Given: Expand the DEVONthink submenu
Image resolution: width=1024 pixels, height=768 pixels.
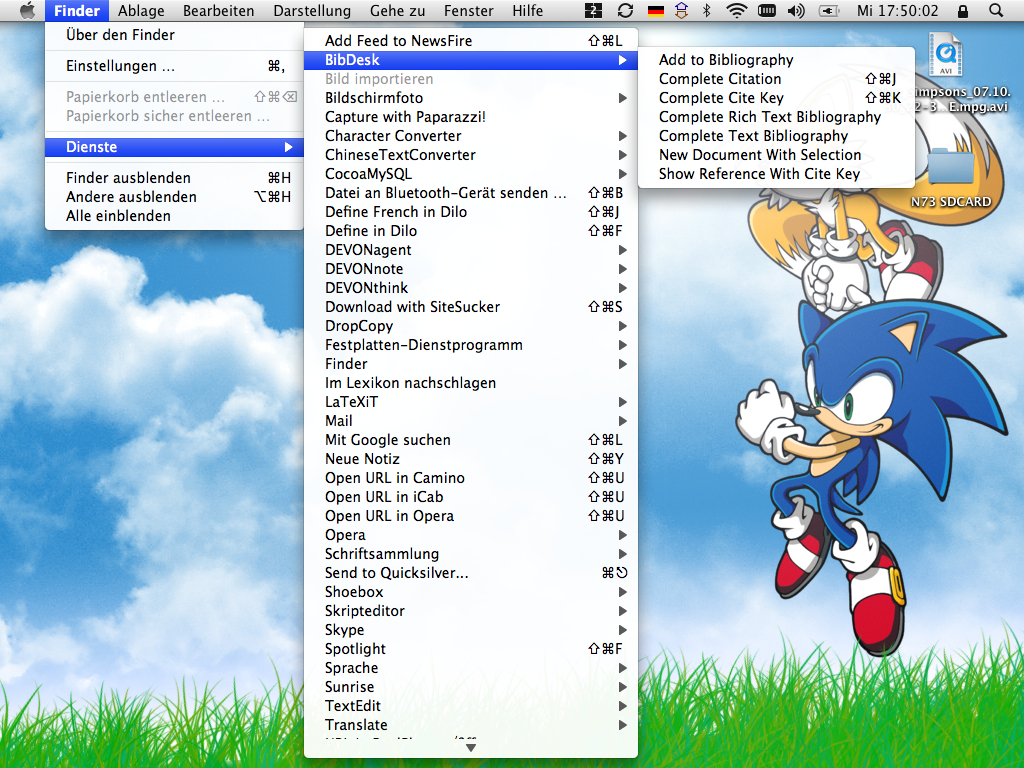Looking at the screenshot, I should click(471, 287).
